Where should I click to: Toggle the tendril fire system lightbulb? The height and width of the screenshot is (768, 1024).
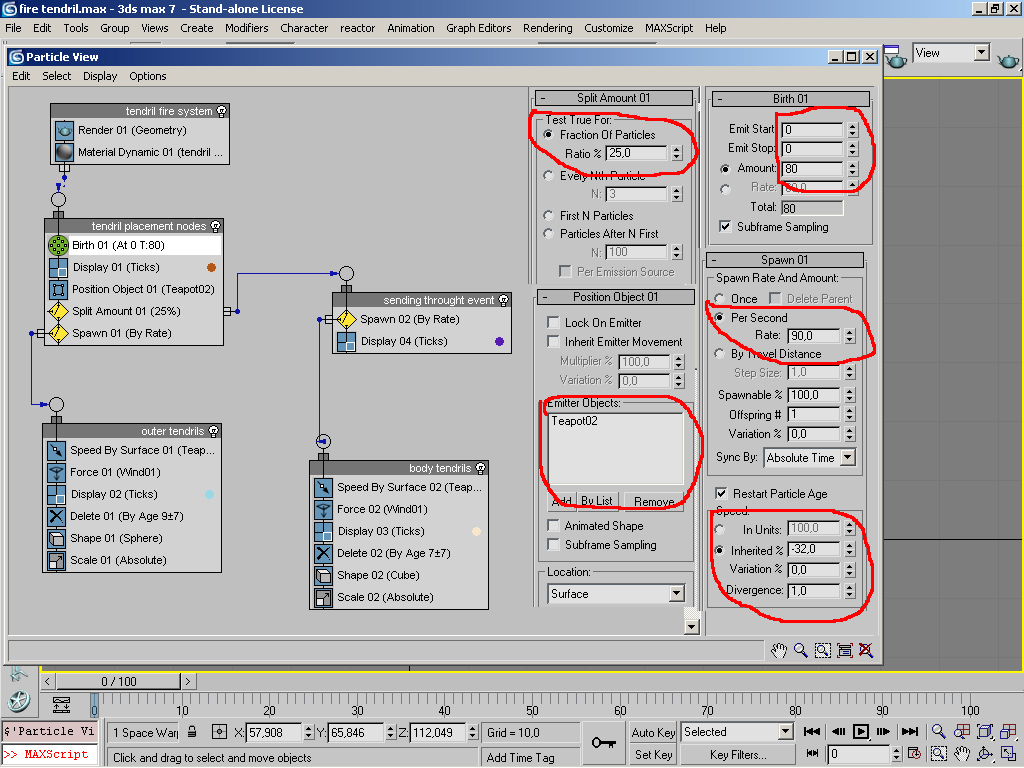click(222, 111)
